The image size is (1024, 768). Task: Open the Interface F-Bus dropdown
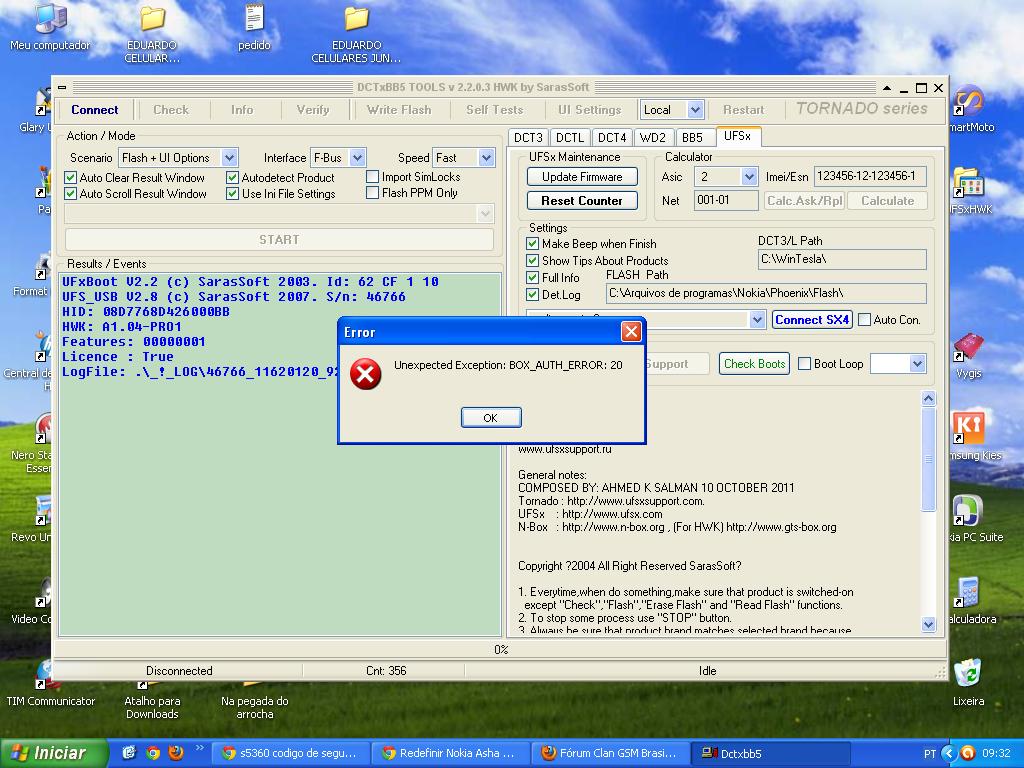[x=357, y=157]
